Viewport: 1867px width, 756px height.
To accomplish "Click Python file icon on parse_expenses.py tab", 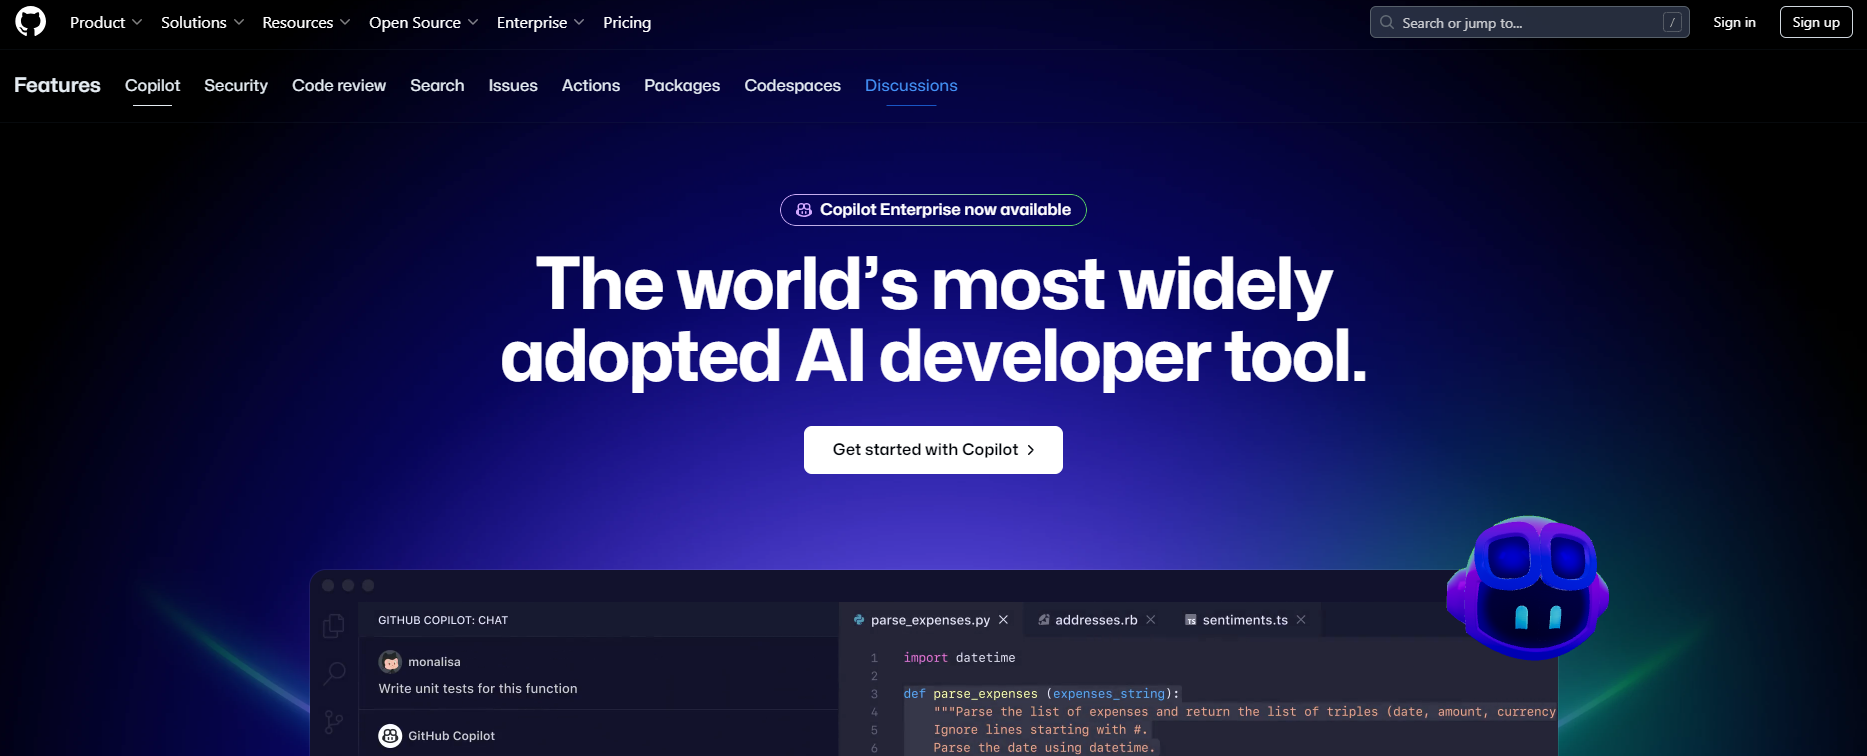I will pos(859,620).
